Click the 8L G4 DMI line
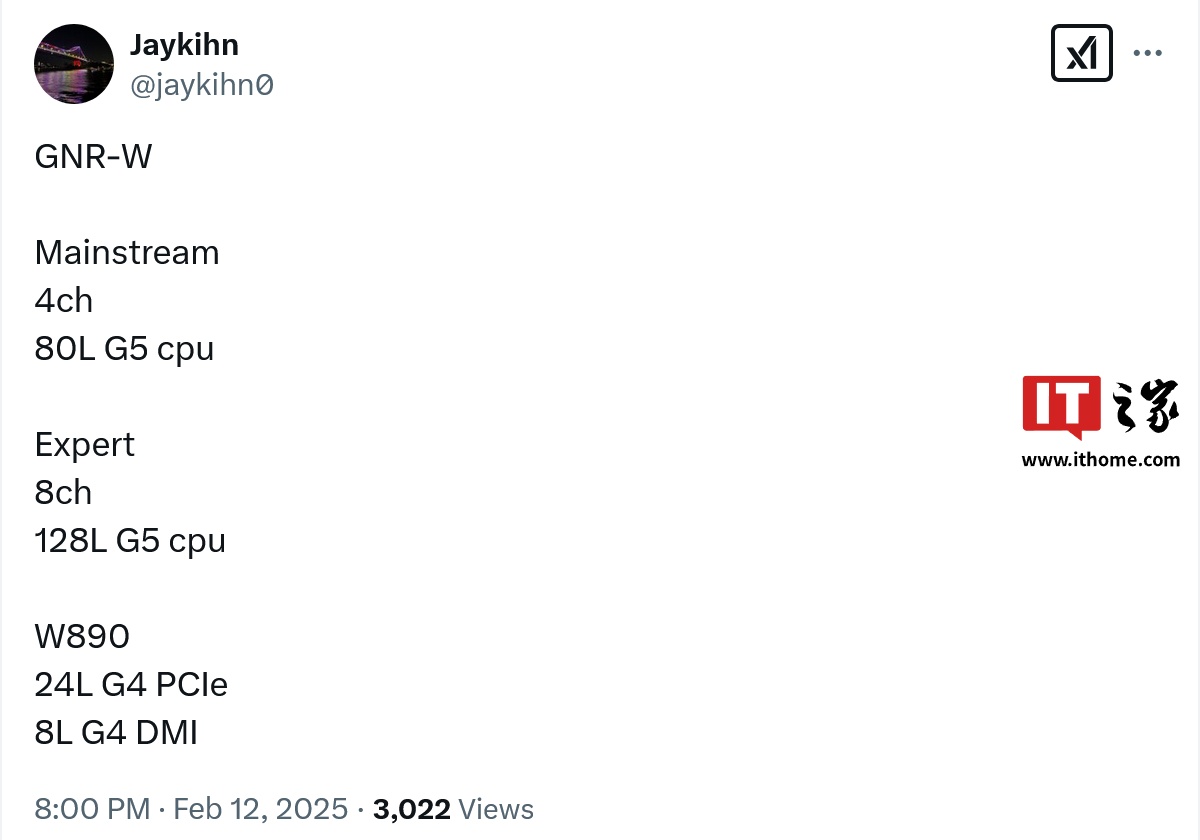Screen dimensions: 1200x840 click(116, 733)
